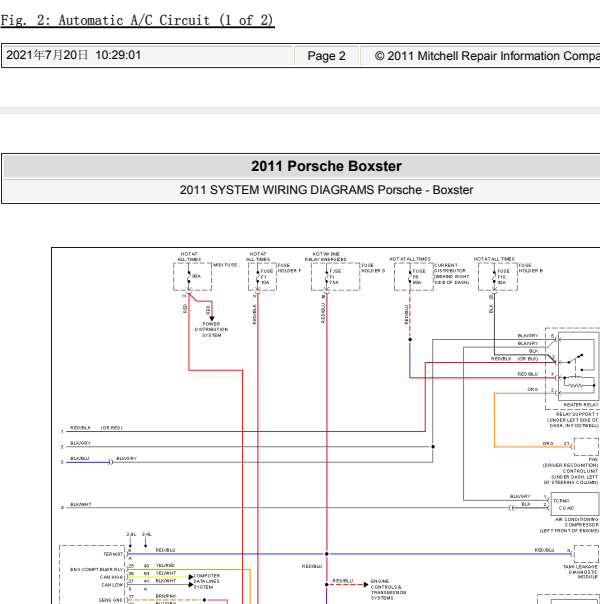600x604 pixels.
Task: Click the 'CAN HIGH' pin label
Action: pos(111,577)
